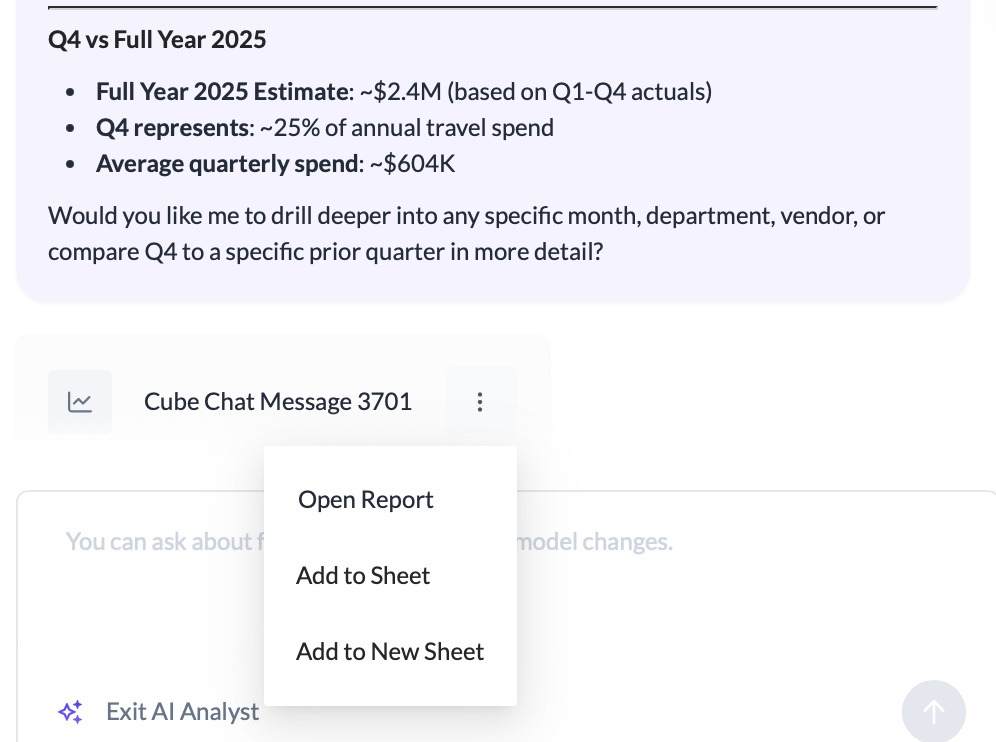This screenshot has height=742, width=996.
Task: Choose Add to New Sheet
Action: click(x=390, y=652)
